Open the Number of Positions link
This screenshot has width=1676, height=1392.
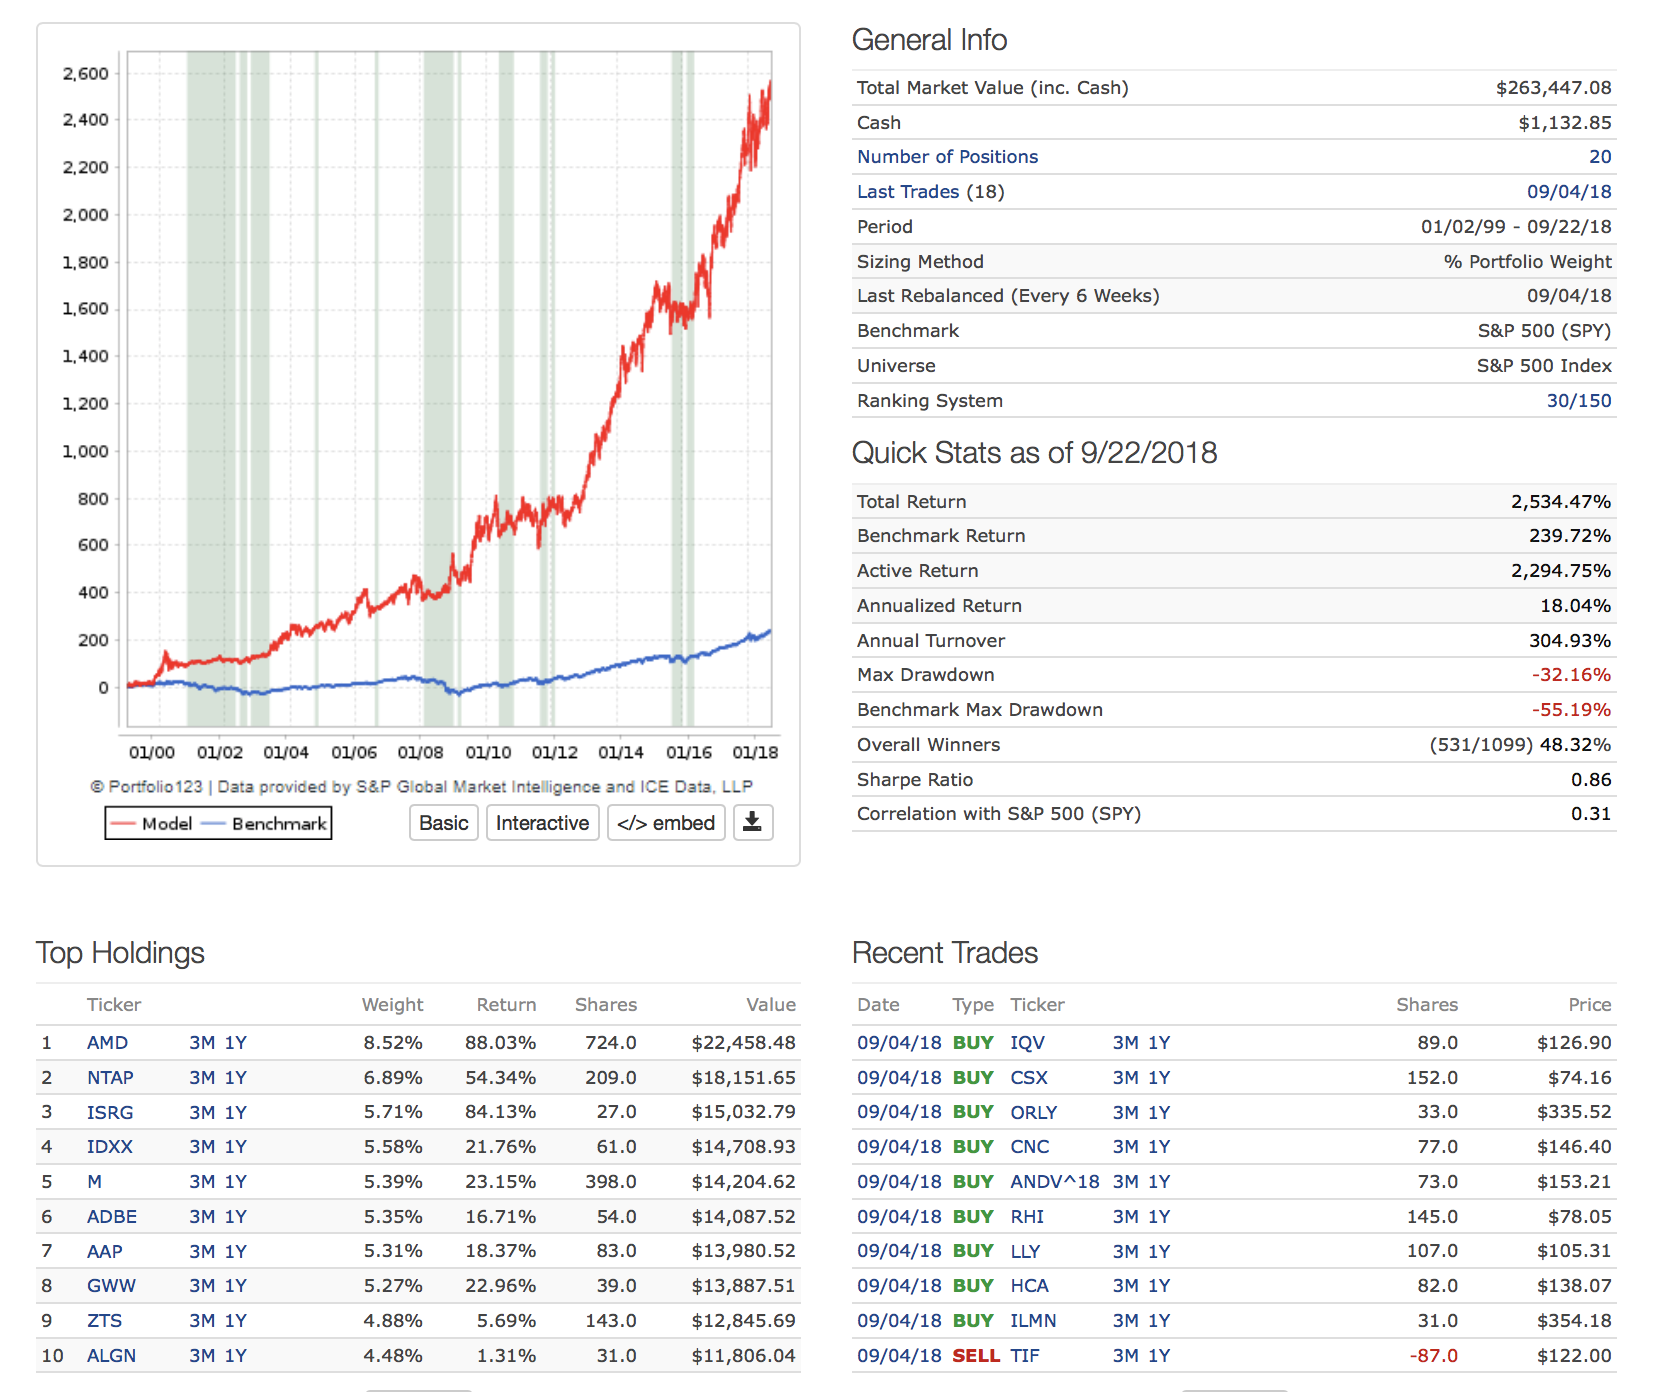tap(947, 157)
